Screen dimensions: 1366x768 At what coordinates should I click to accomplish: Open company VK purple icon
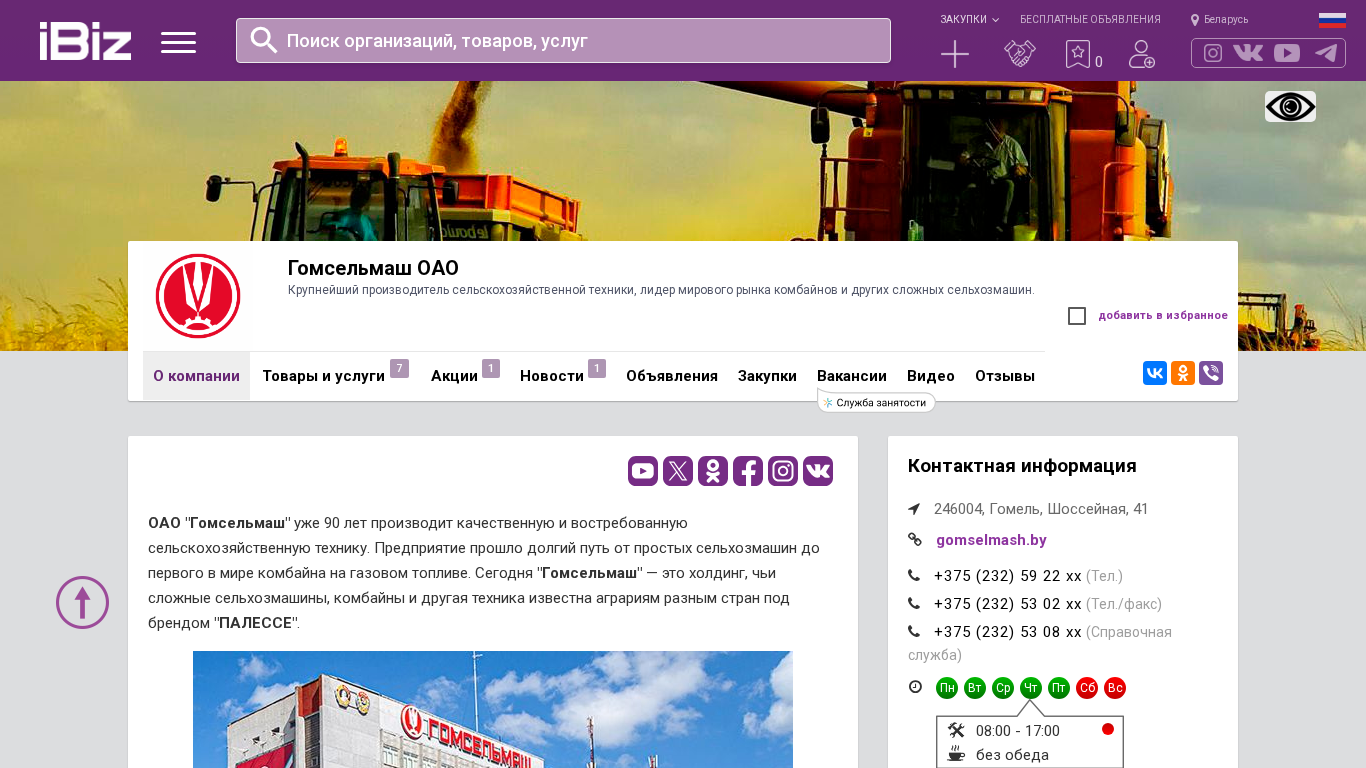[x=818, y=471]
